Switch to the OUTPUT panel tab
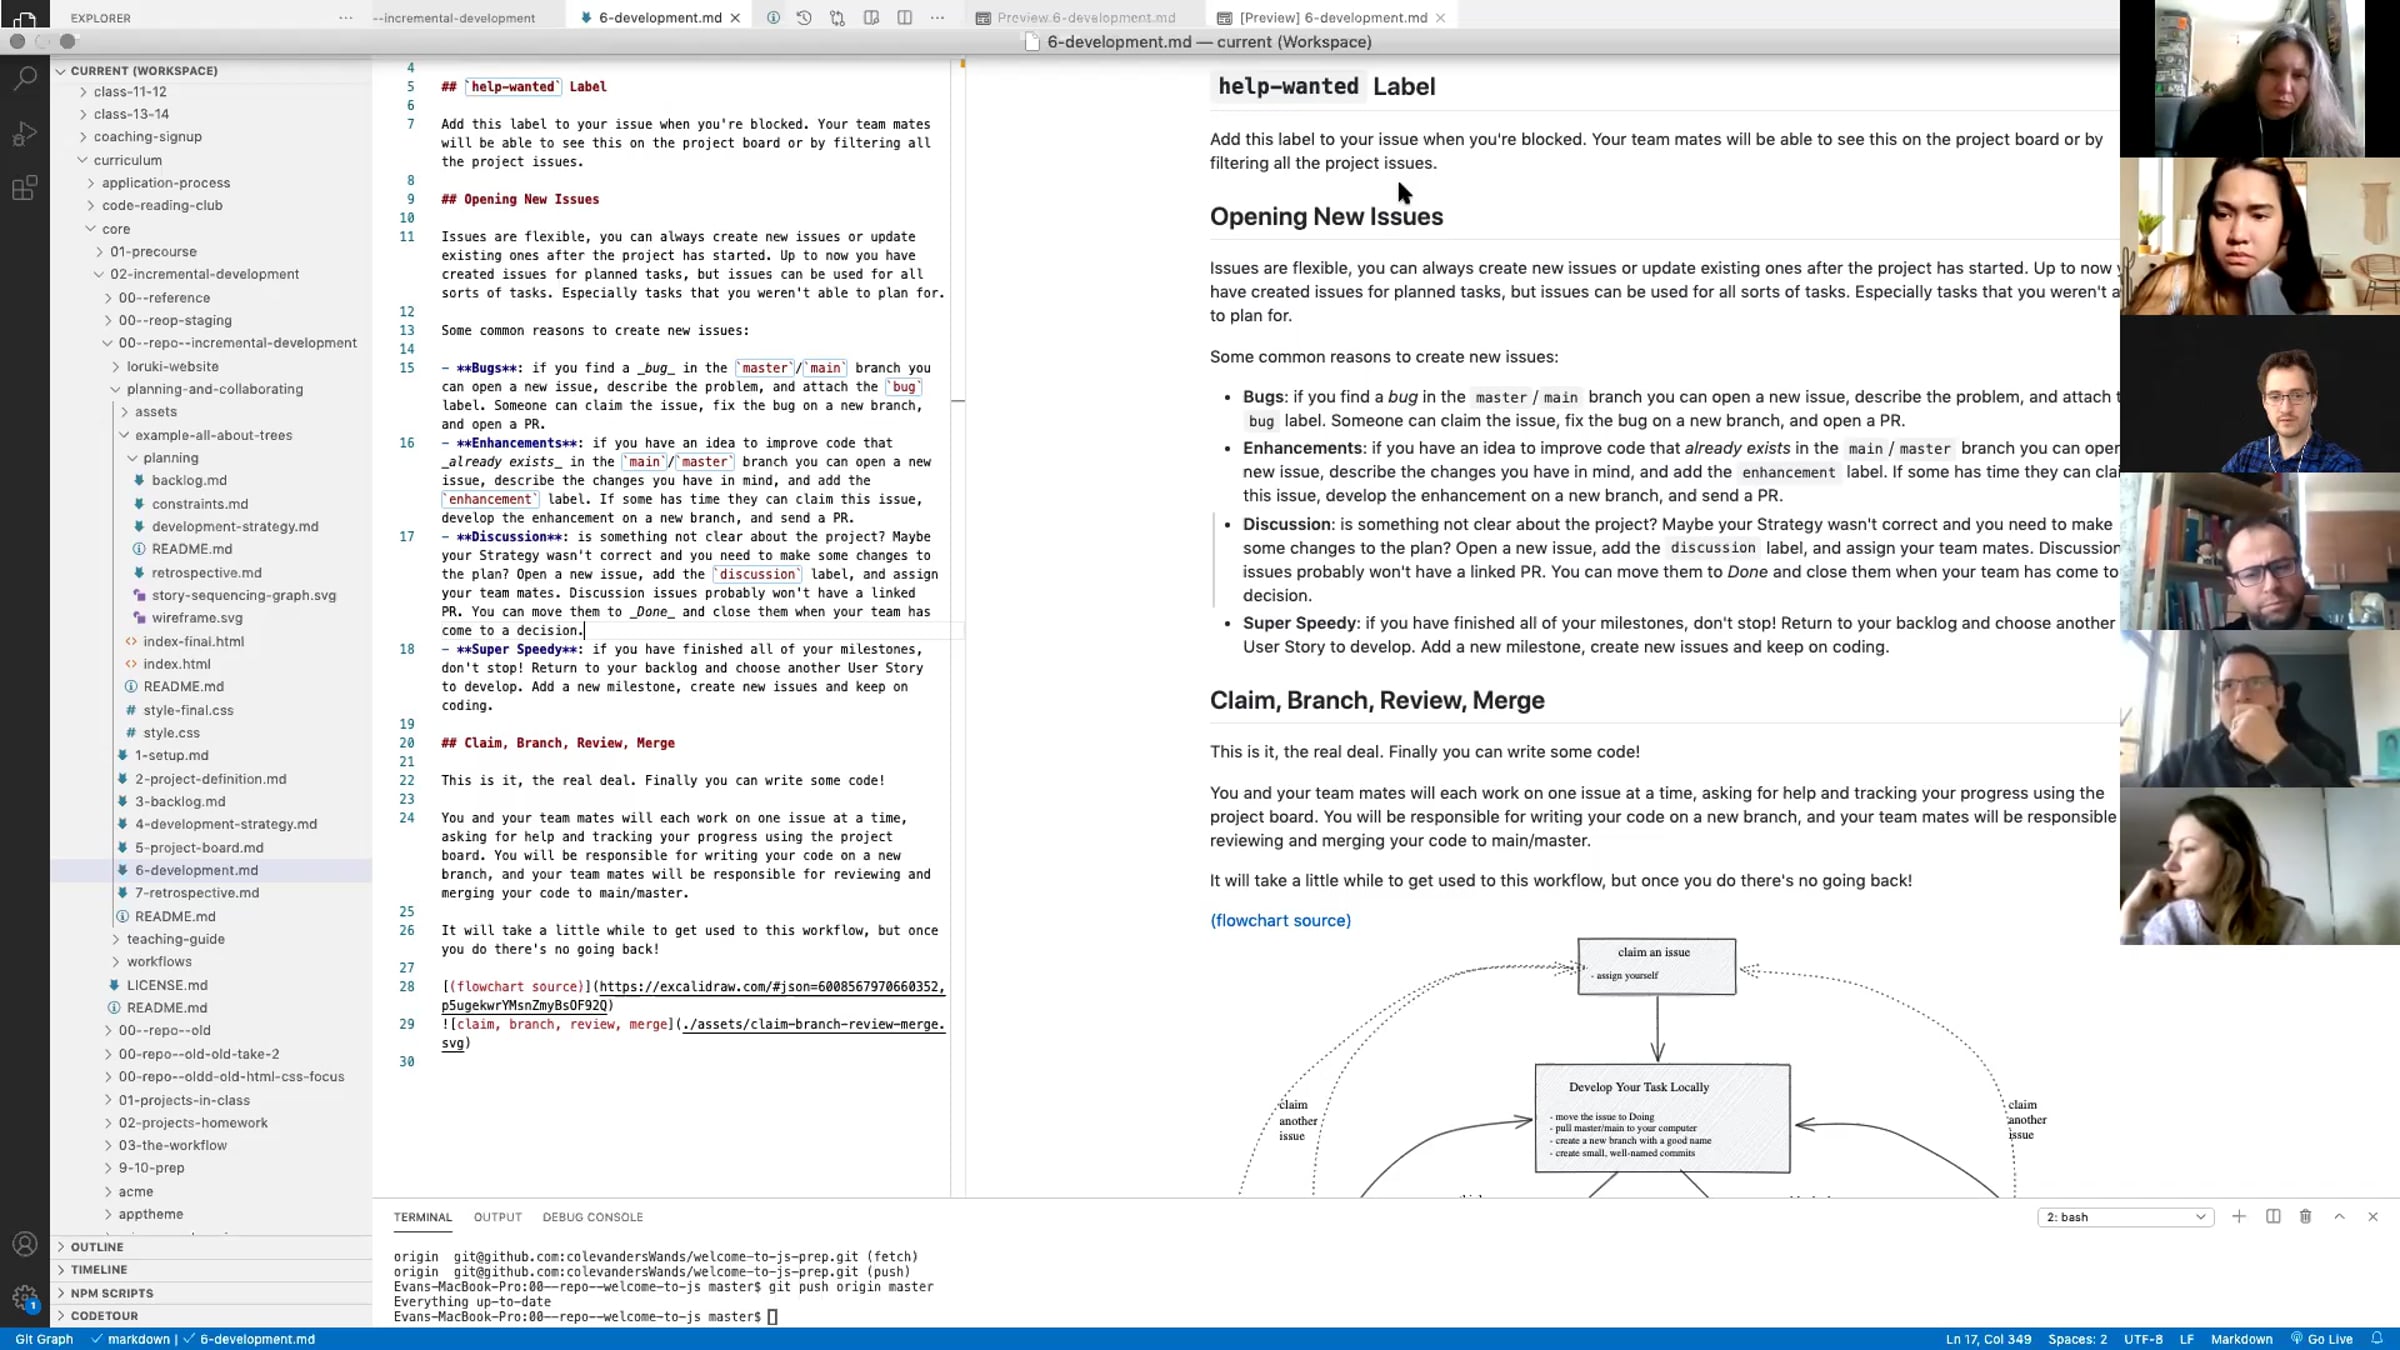This screenshot has height=1350, width=2400. click(498, 1217)
